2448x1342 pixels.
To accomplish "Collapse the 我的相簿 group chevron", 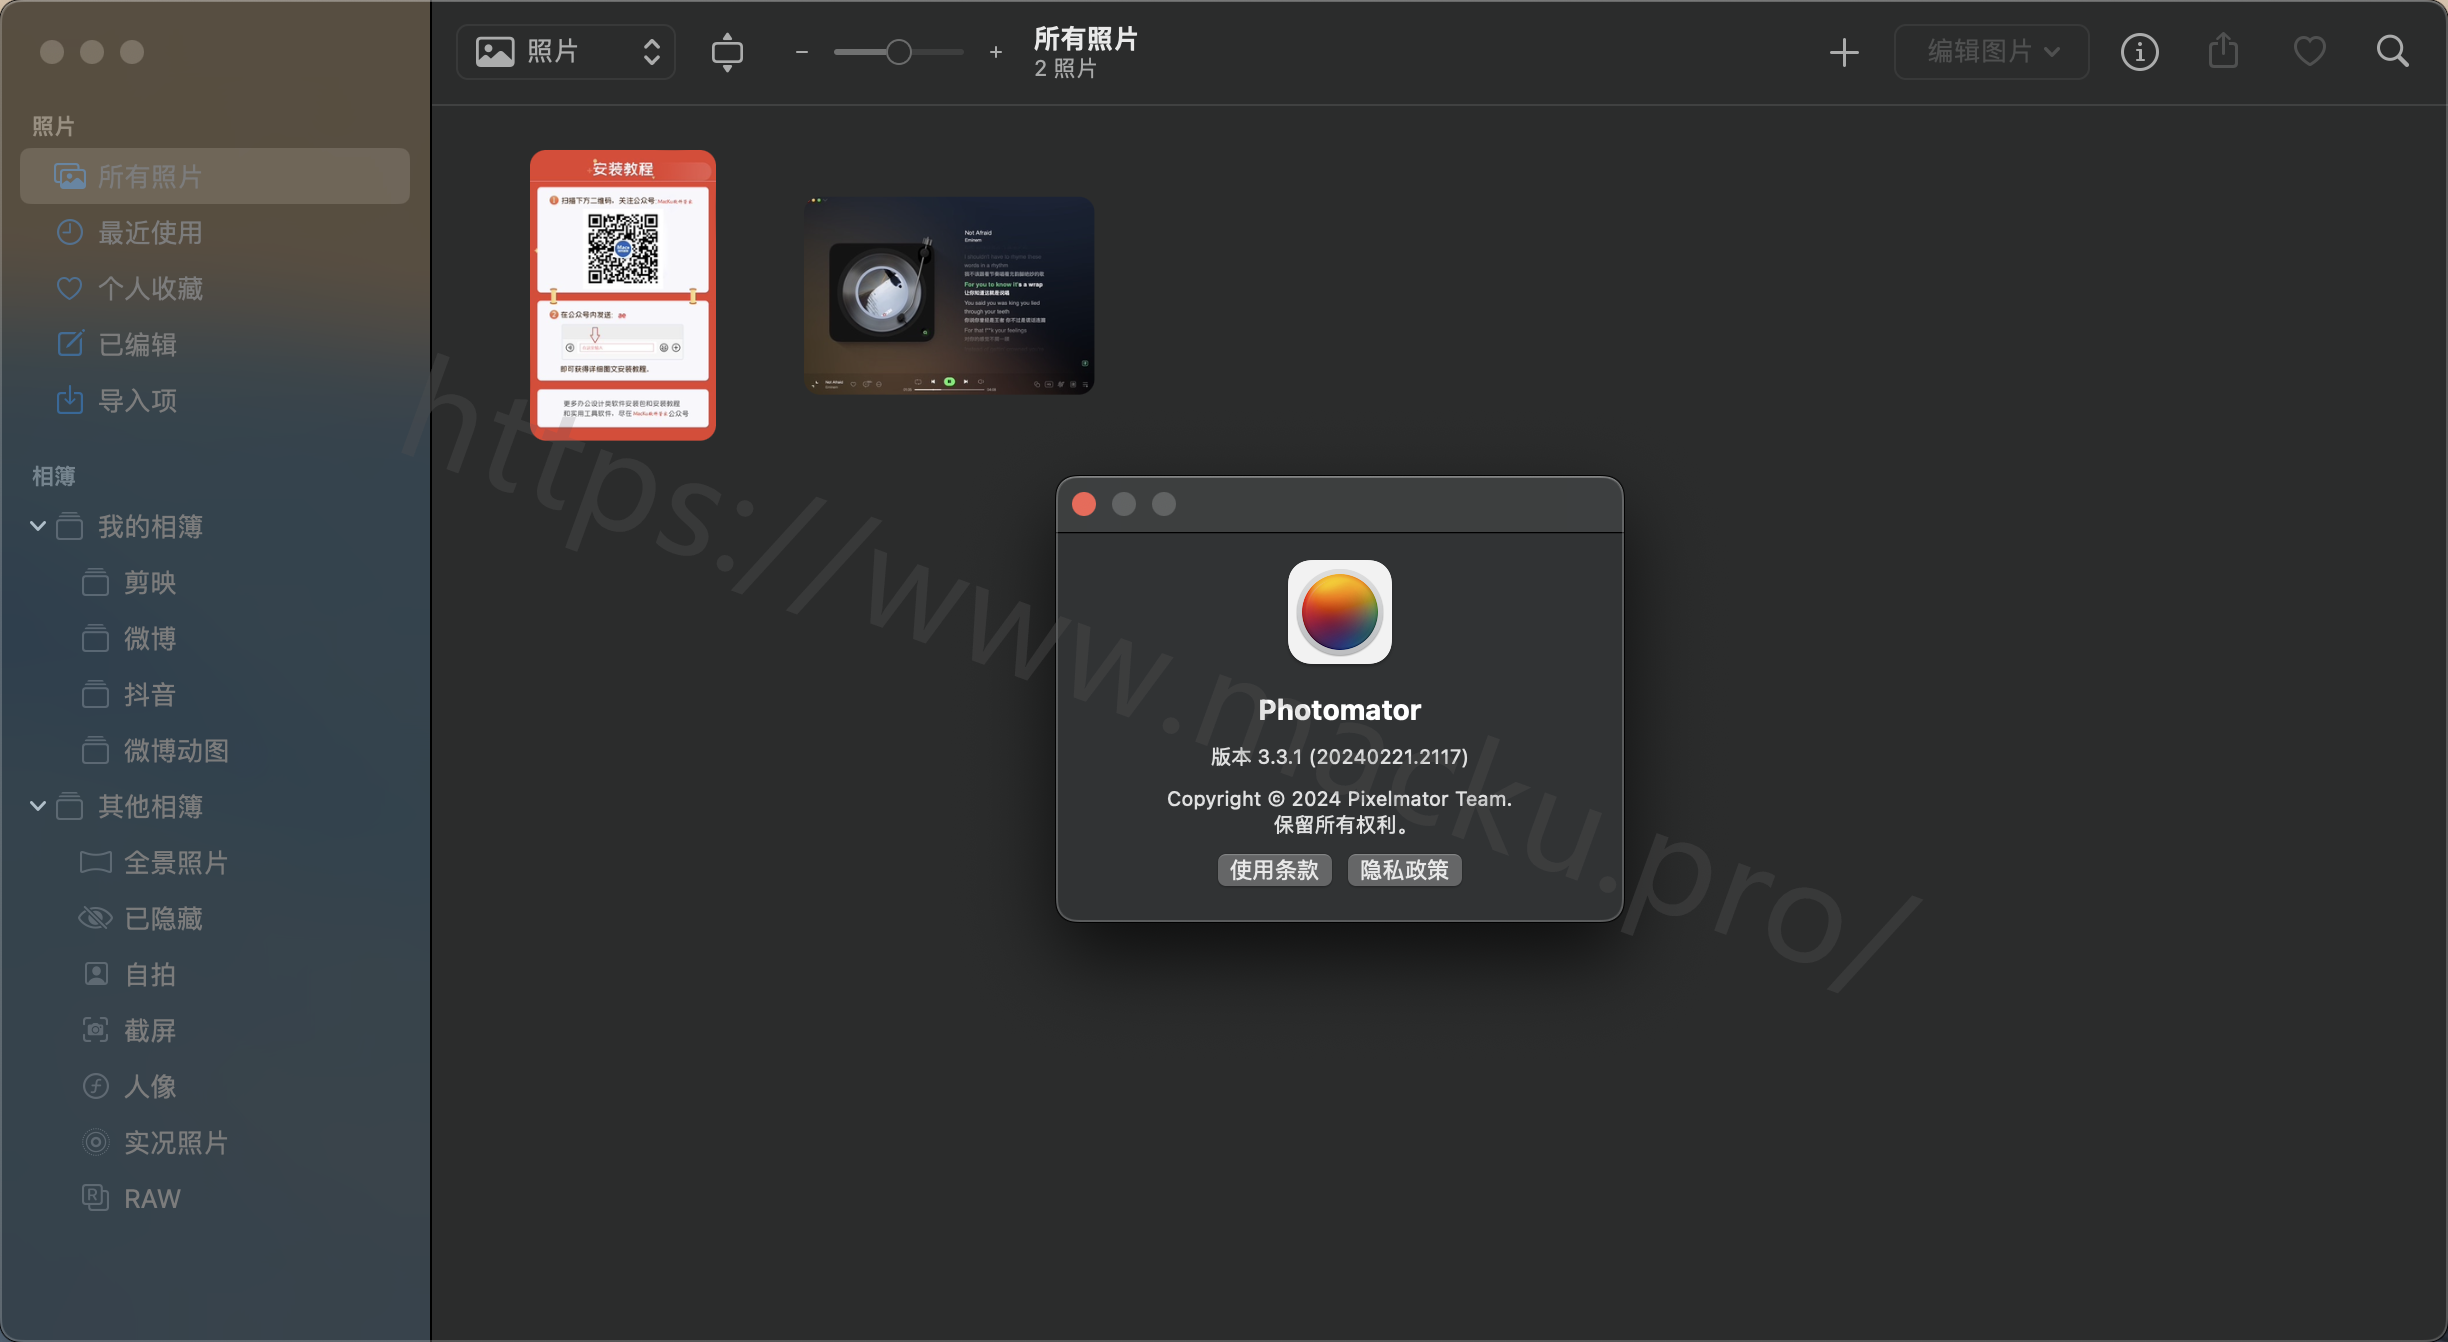I will tap(38, 526).
